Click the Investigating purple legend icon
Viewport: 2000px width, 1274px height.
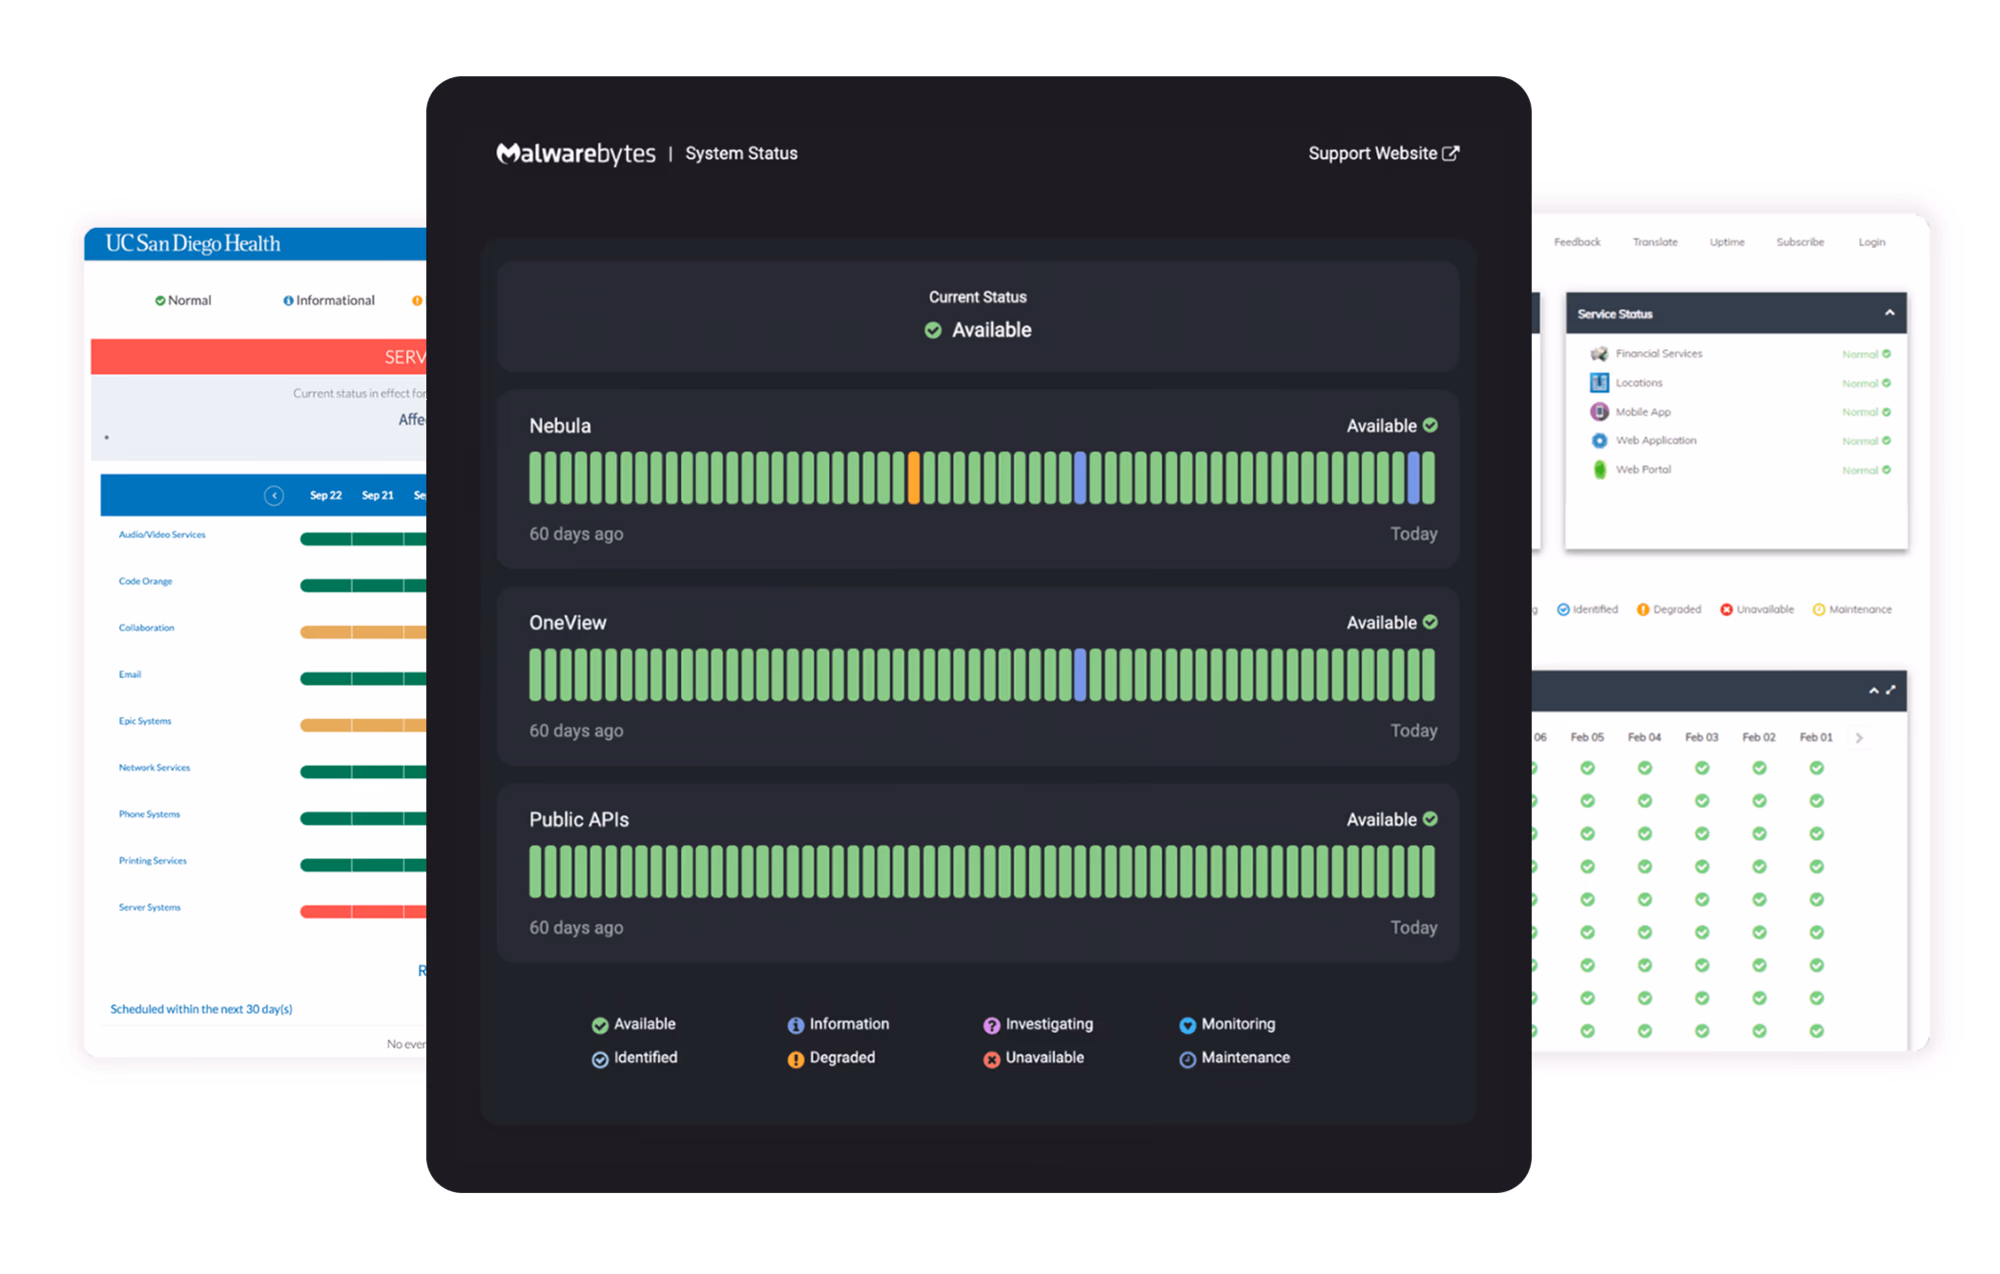(992, 1025)
